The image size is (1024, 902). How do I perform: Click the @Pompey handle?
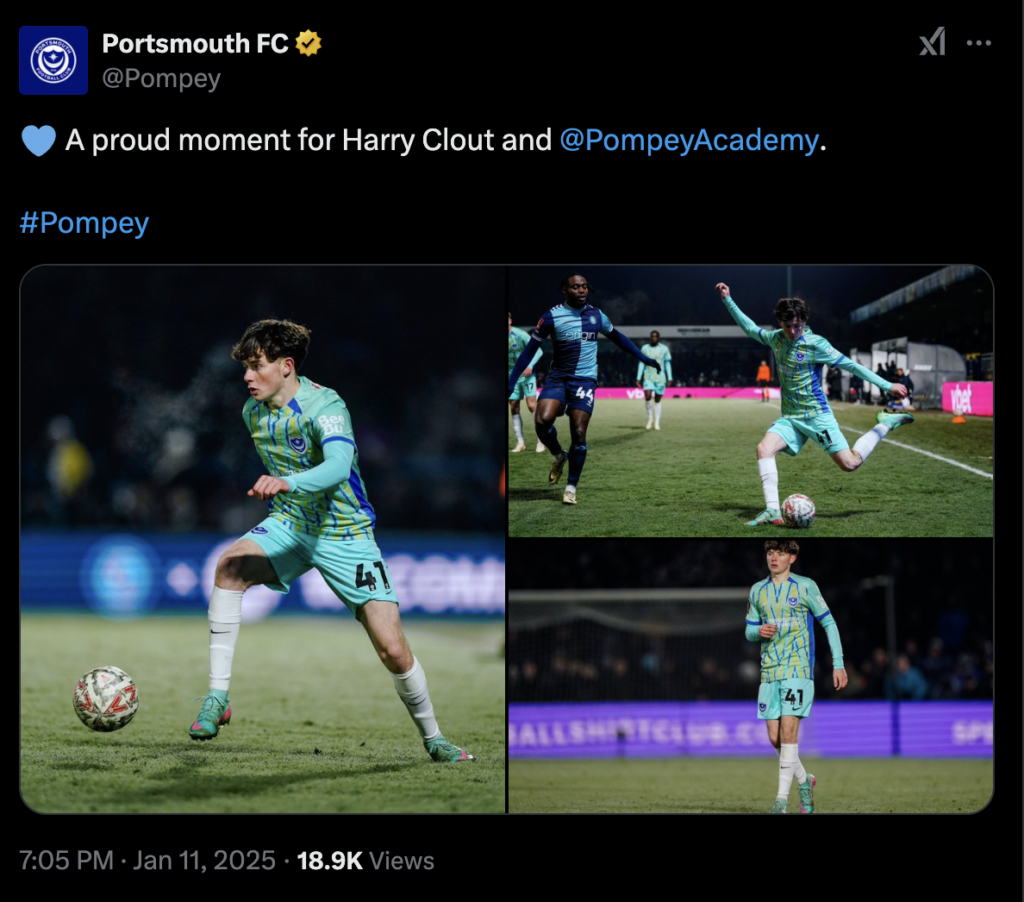pyautogui.click(x=161, y=79)
